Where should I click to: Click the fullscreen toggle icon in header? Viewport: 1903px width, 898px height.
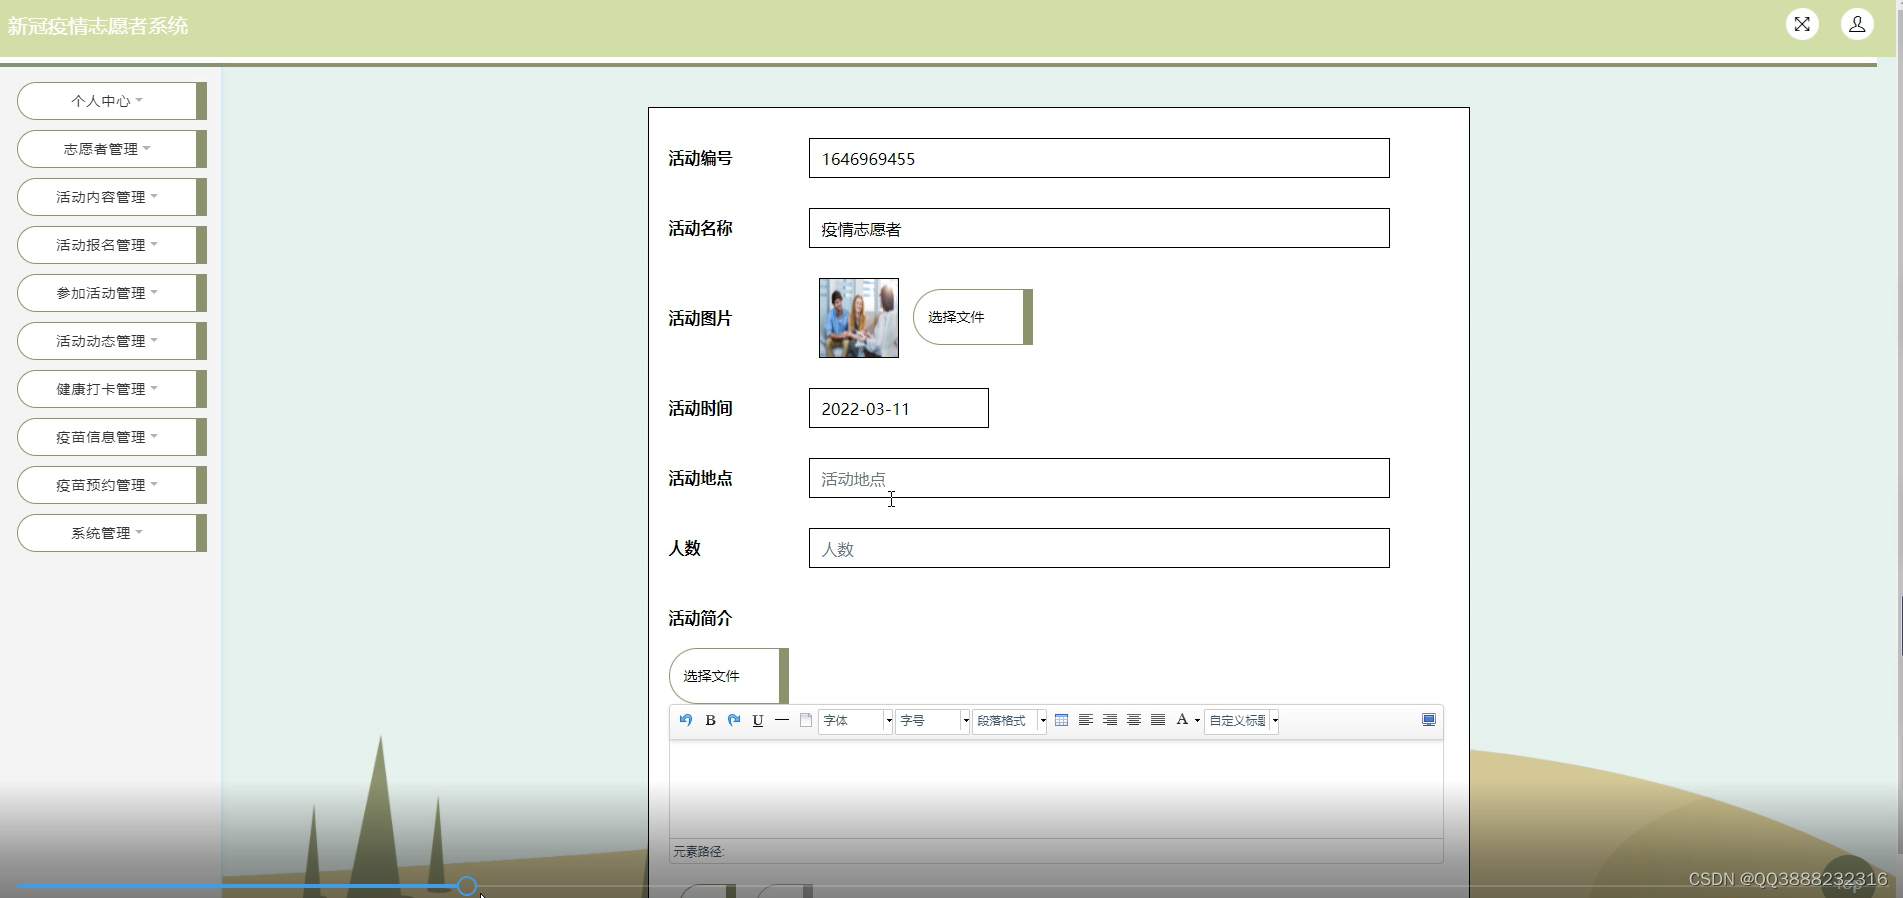[1802, 24]
